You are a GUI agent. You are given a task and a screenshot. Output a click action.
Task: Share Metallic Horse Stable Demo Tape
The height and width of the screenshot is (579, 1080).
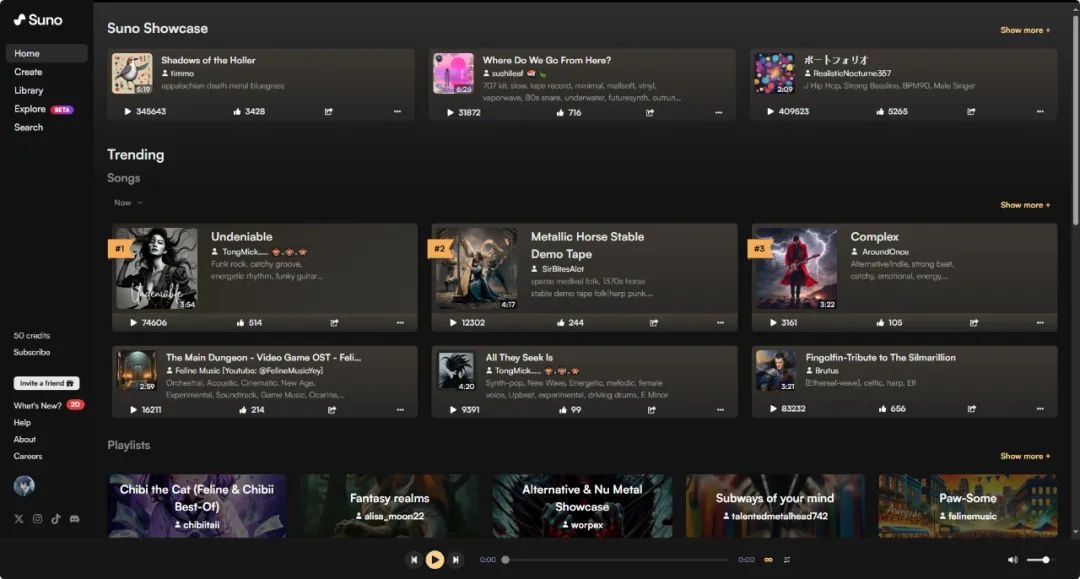click(654, 323)
